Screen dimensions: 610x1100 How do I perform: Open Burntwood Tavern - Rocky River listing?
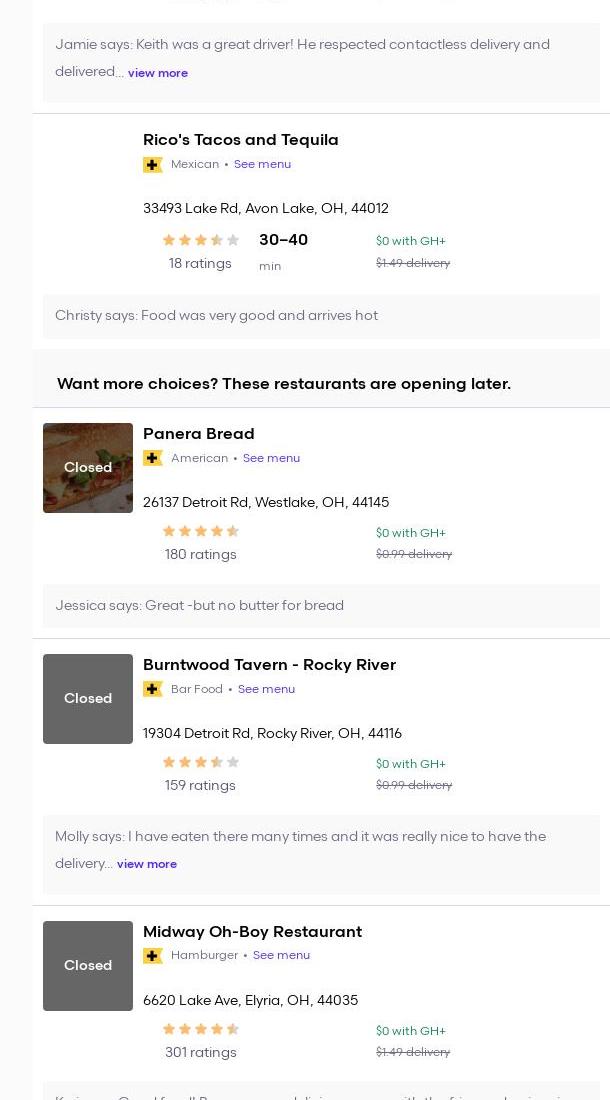pyautogui.click(x=269, y=665)
